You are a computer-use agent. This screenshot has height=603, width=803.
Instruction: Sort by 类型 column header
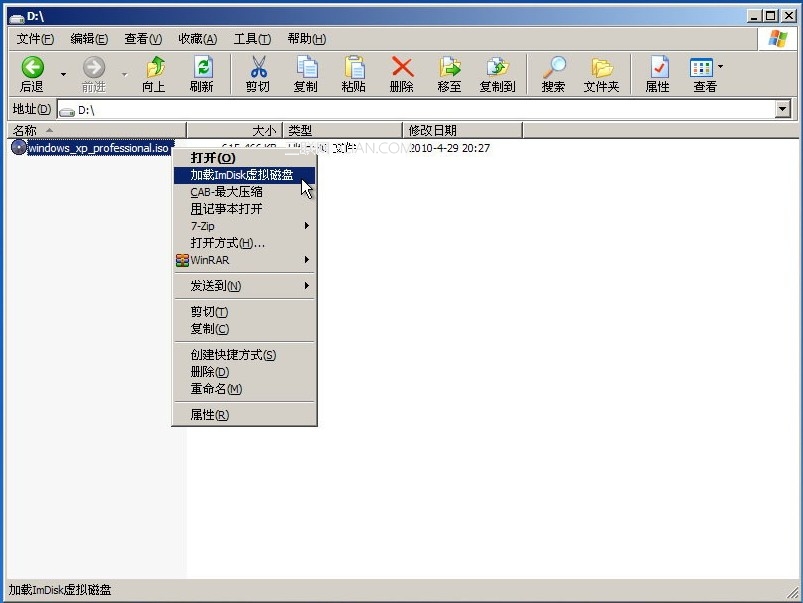coord(342,130)
